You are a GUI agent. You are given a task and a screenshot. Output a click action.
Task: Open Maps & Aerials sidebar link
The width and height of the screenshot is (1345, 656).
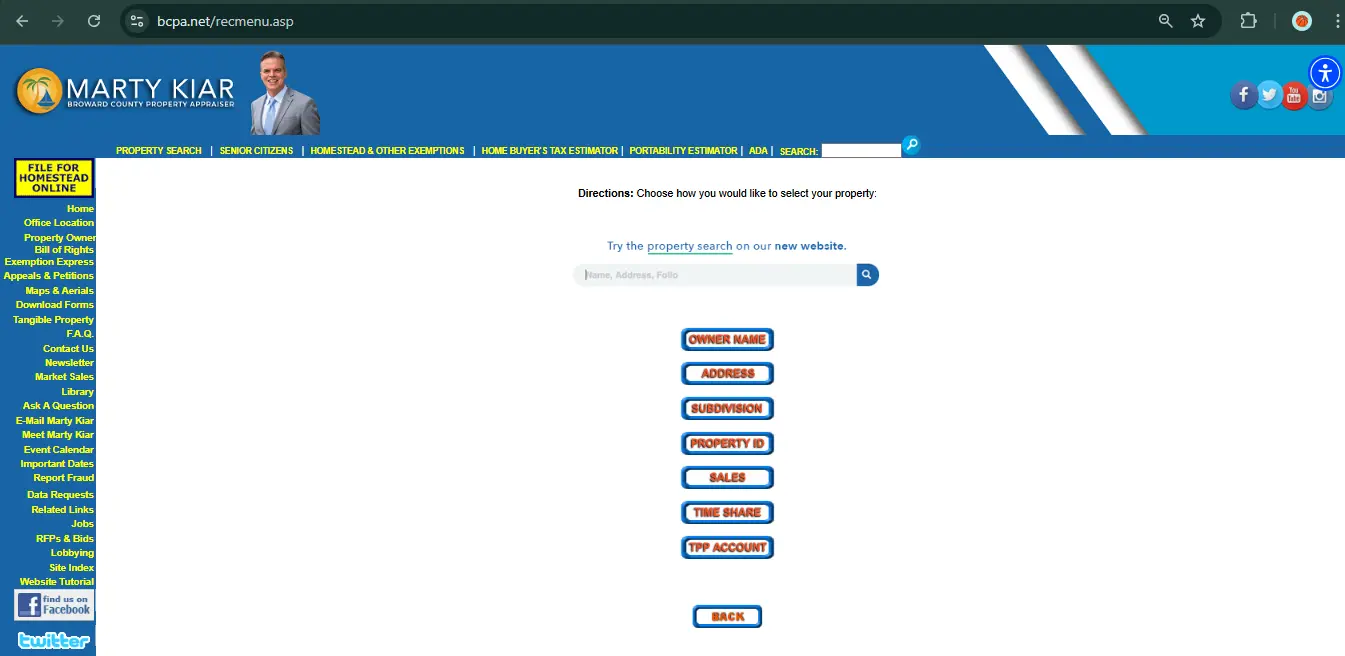point(59,291)
